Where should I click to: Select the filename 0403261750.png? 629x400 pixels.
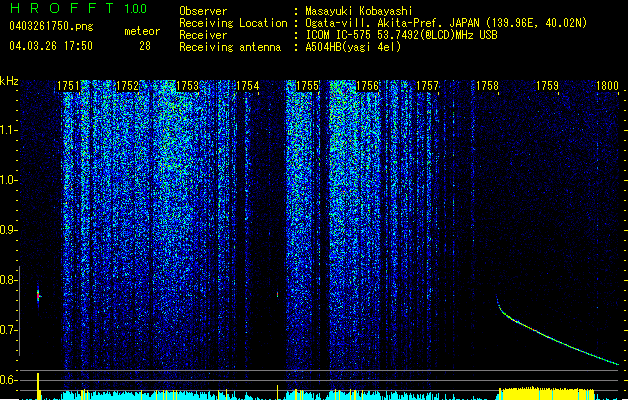pyautogui.click(x=51, y=27)
